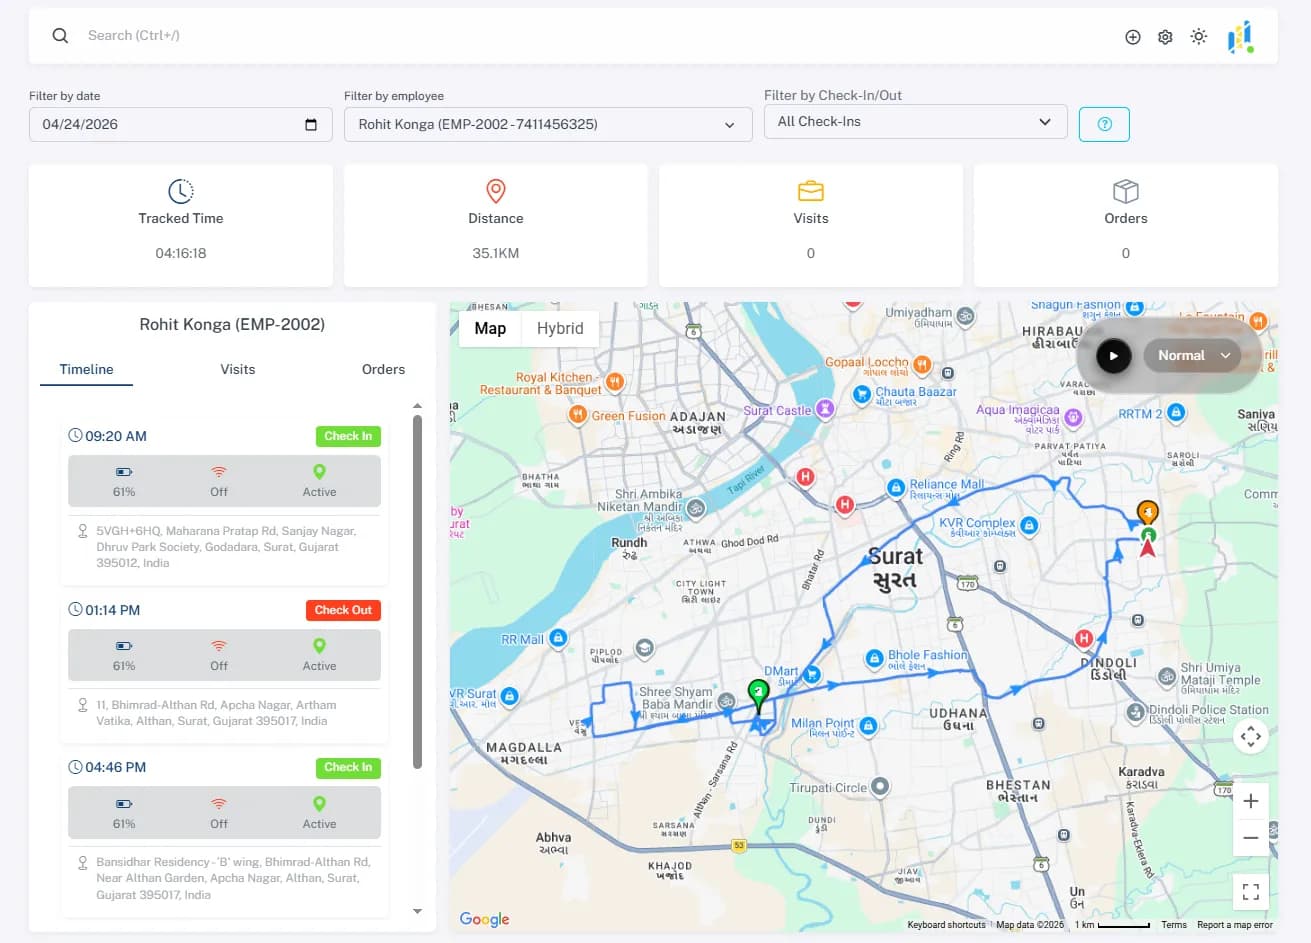1311x943 pixels.
Task: Click the KVR Complex map pin
Action: [x=1029, y=525]
